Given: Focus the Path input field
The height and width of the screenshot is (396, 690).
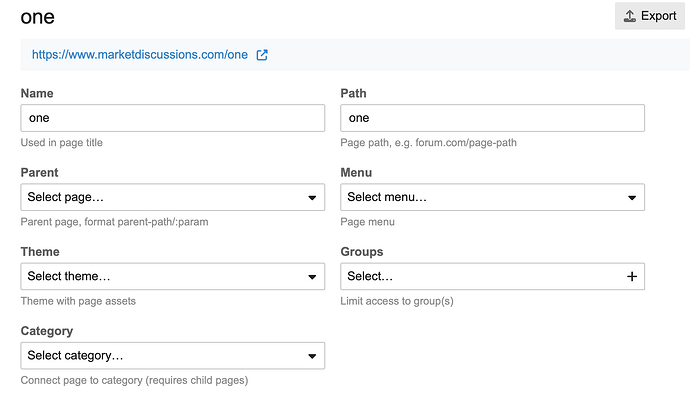Looking at the screenshot, I should [492, 118].
